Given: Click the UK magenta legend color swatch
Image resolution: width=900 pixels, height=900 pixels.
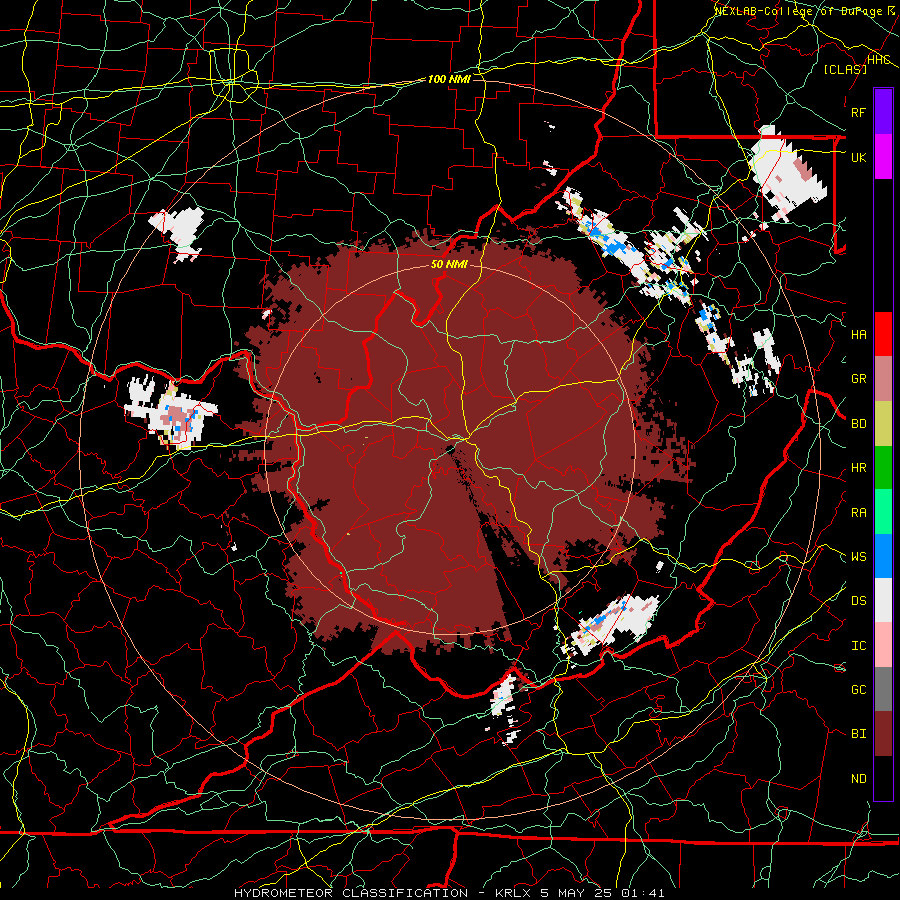Looking at the screenshot, I should click(x=883, y=157).
